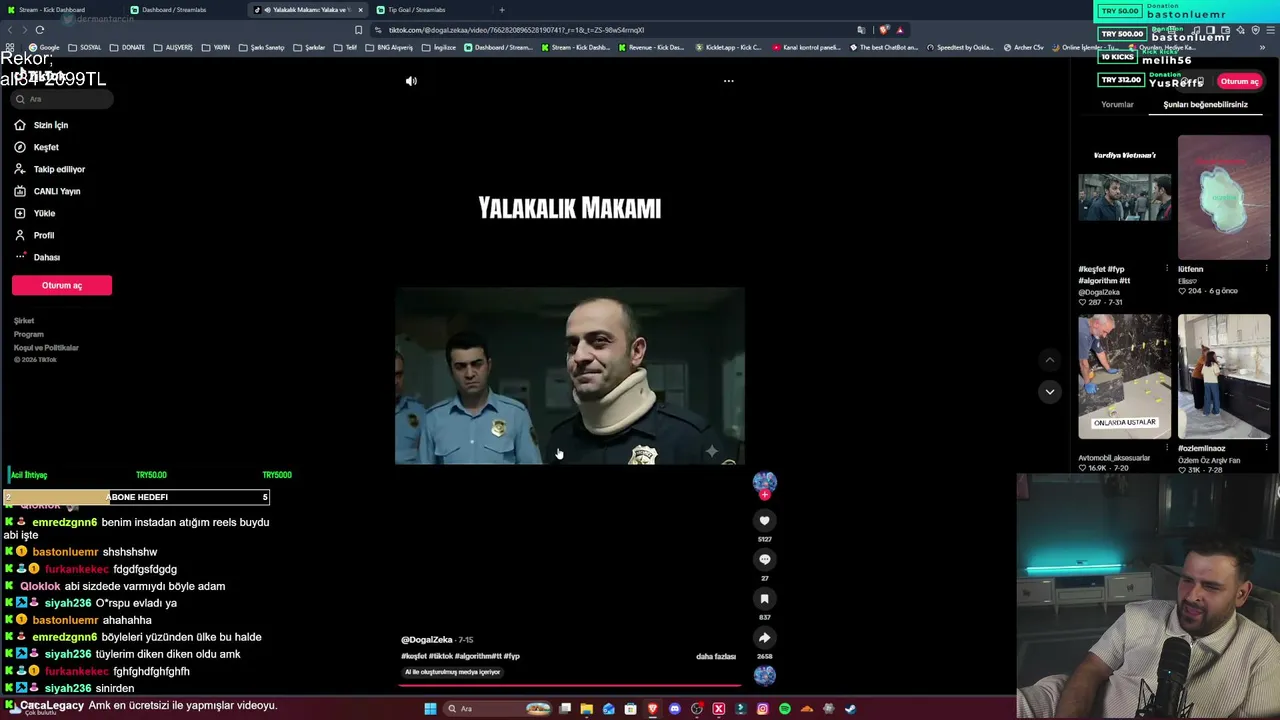Mute the TikTok video sound
This screenshot has width=1280, height=720.
click(411, 81)
